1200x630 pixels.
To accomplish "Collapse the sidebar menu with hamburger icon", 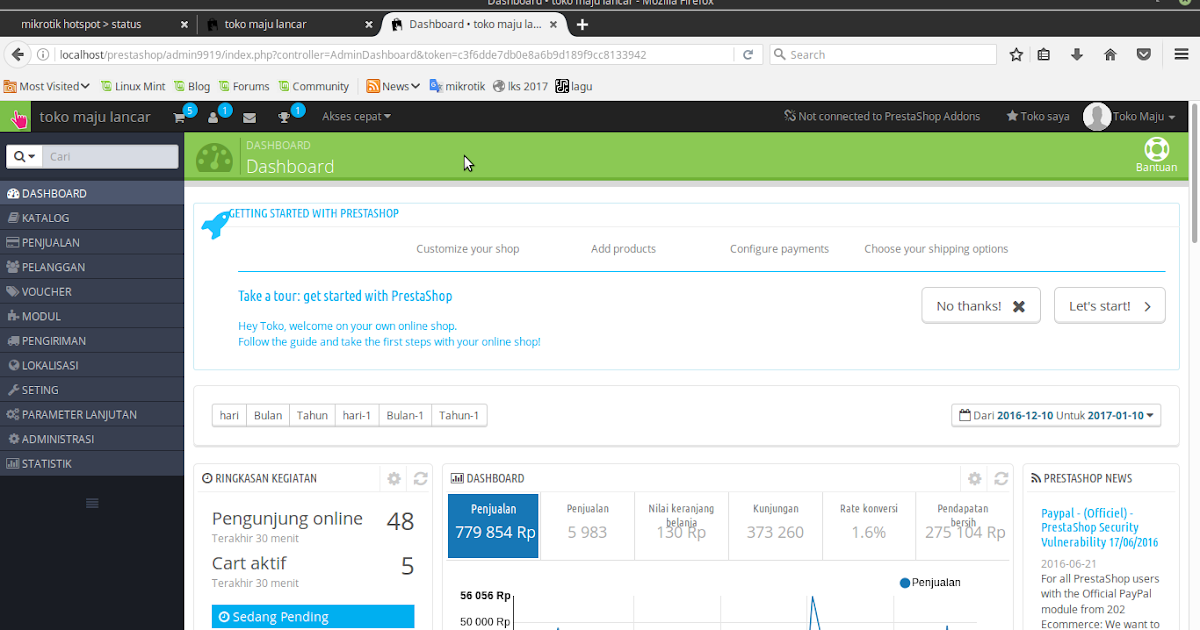I will (92, 503).
